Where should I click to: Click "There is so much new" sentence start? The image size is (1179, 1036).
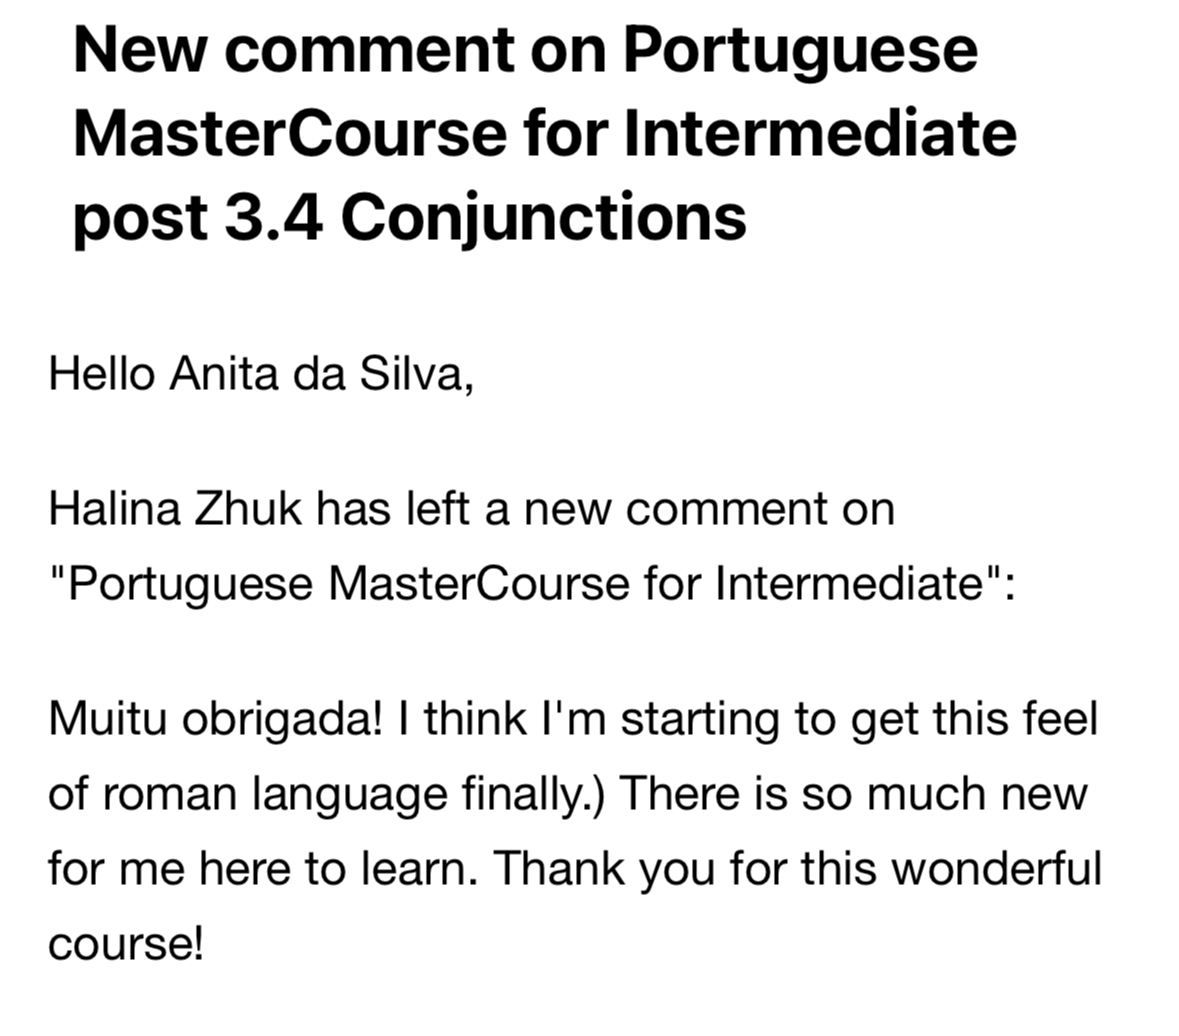(x=853, y=795)
